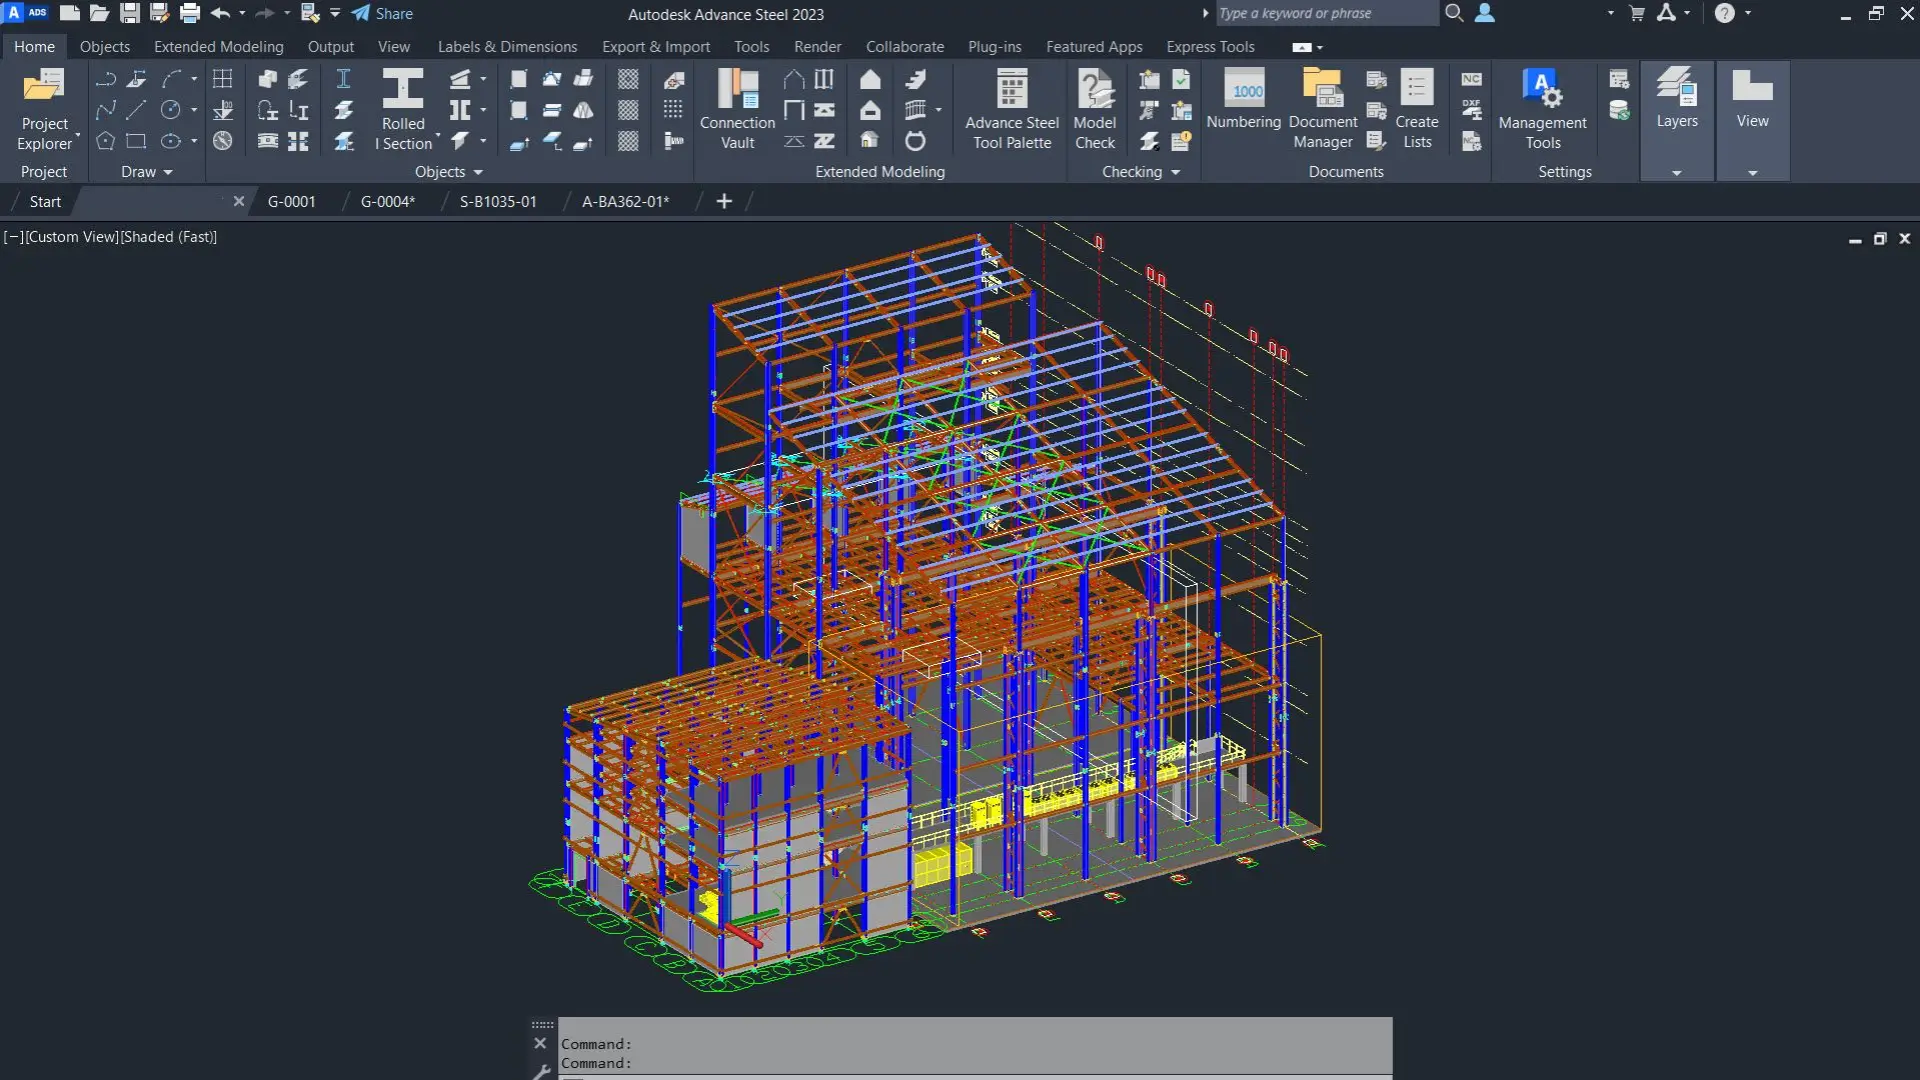Viewport: 1920px width, 1080px height.
Task: Run the Model Check tool
Action: pos(1094,108)
